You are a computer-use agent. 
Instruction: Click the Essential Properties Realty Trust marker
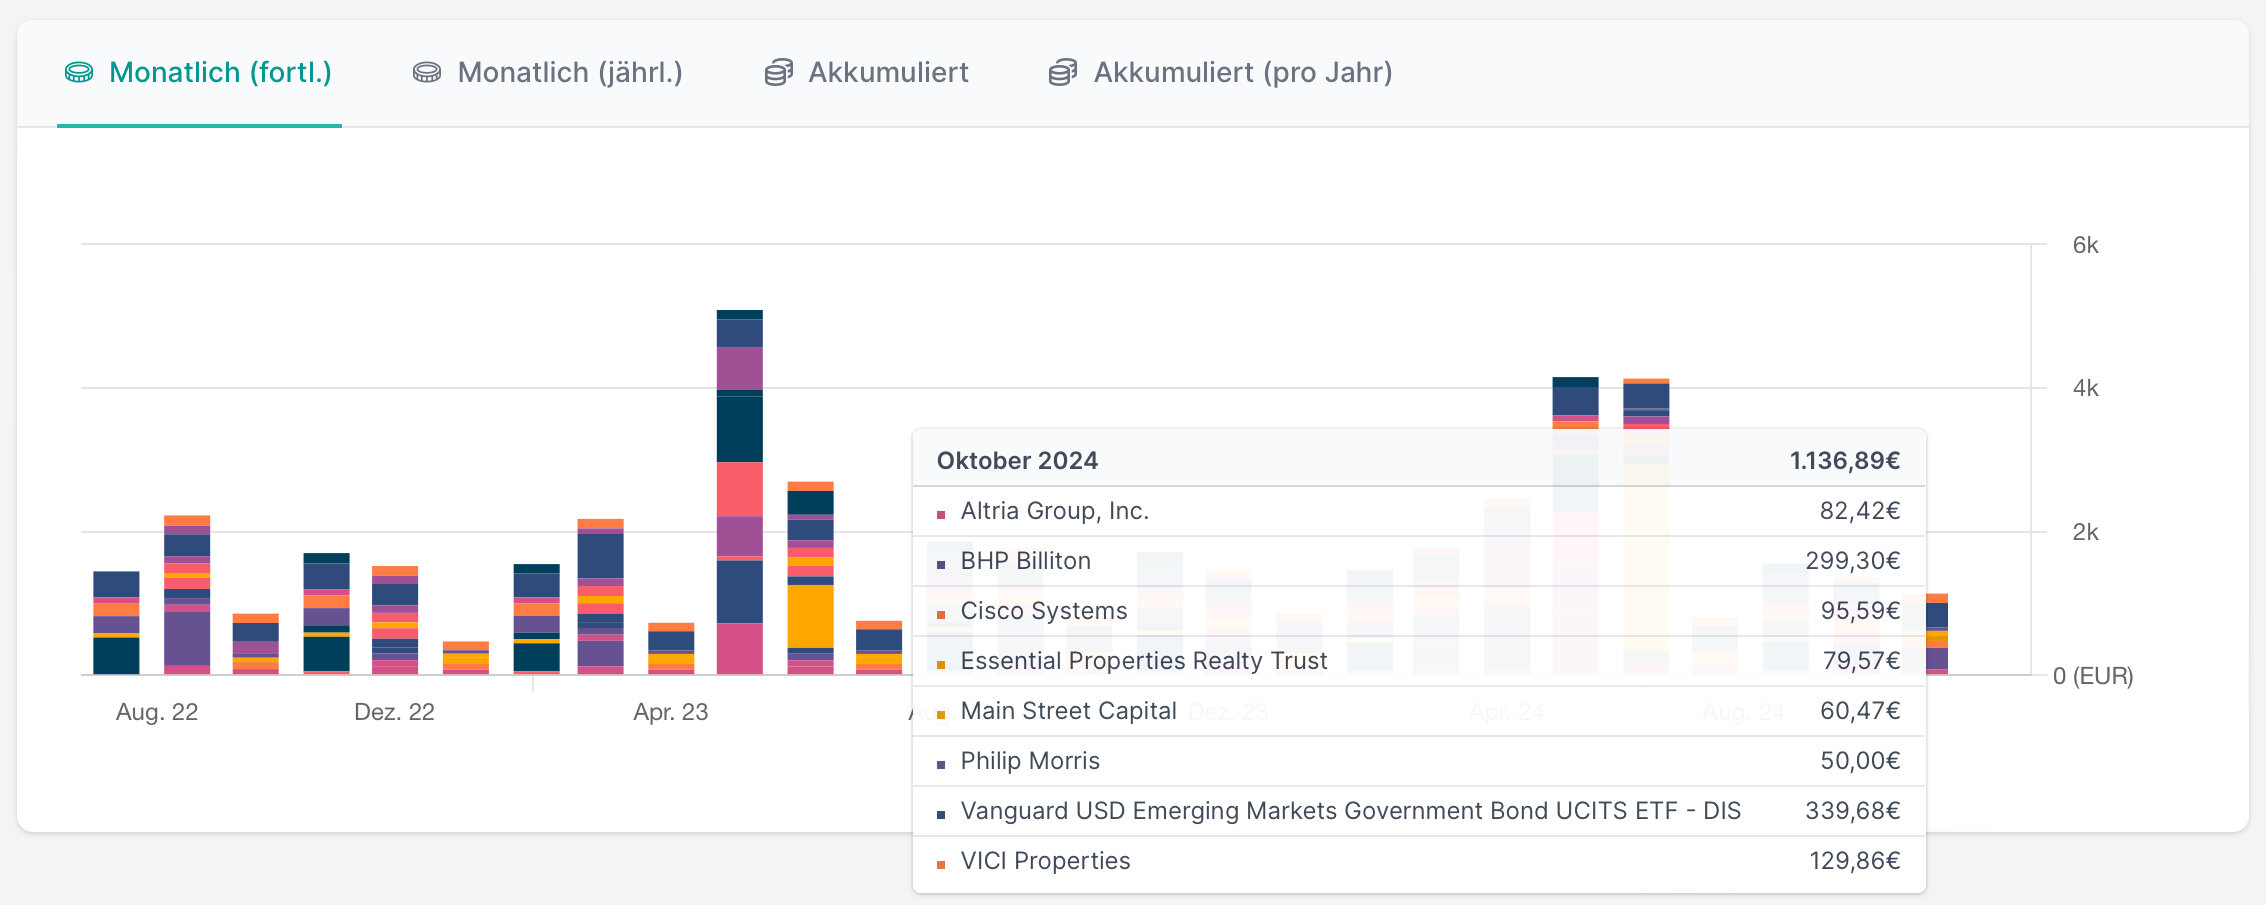coord(941,664)
